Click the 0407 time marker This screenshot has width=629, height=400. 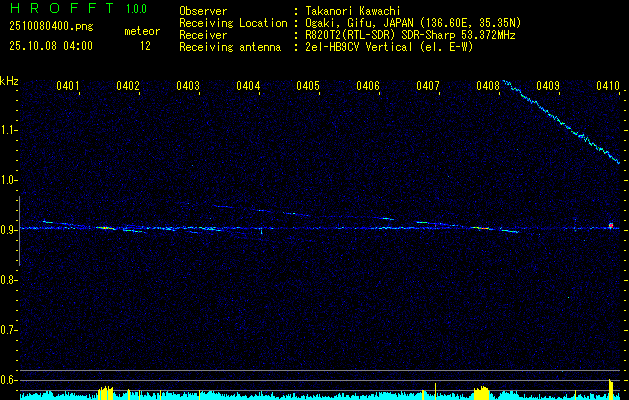click(x=428, y=85)
